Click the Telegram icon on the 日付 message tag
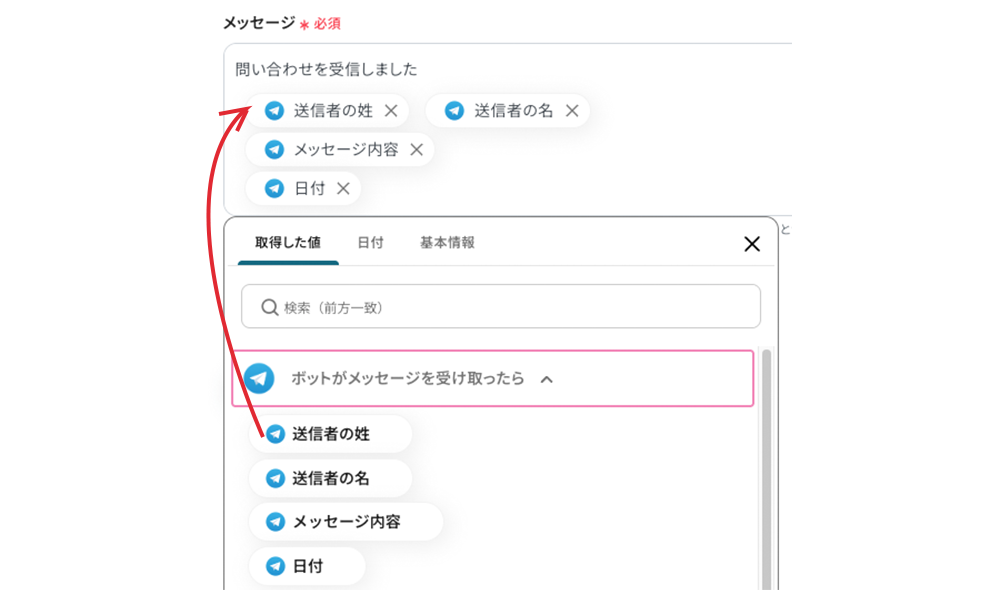The image size is (1000, 590). (274, 188)
